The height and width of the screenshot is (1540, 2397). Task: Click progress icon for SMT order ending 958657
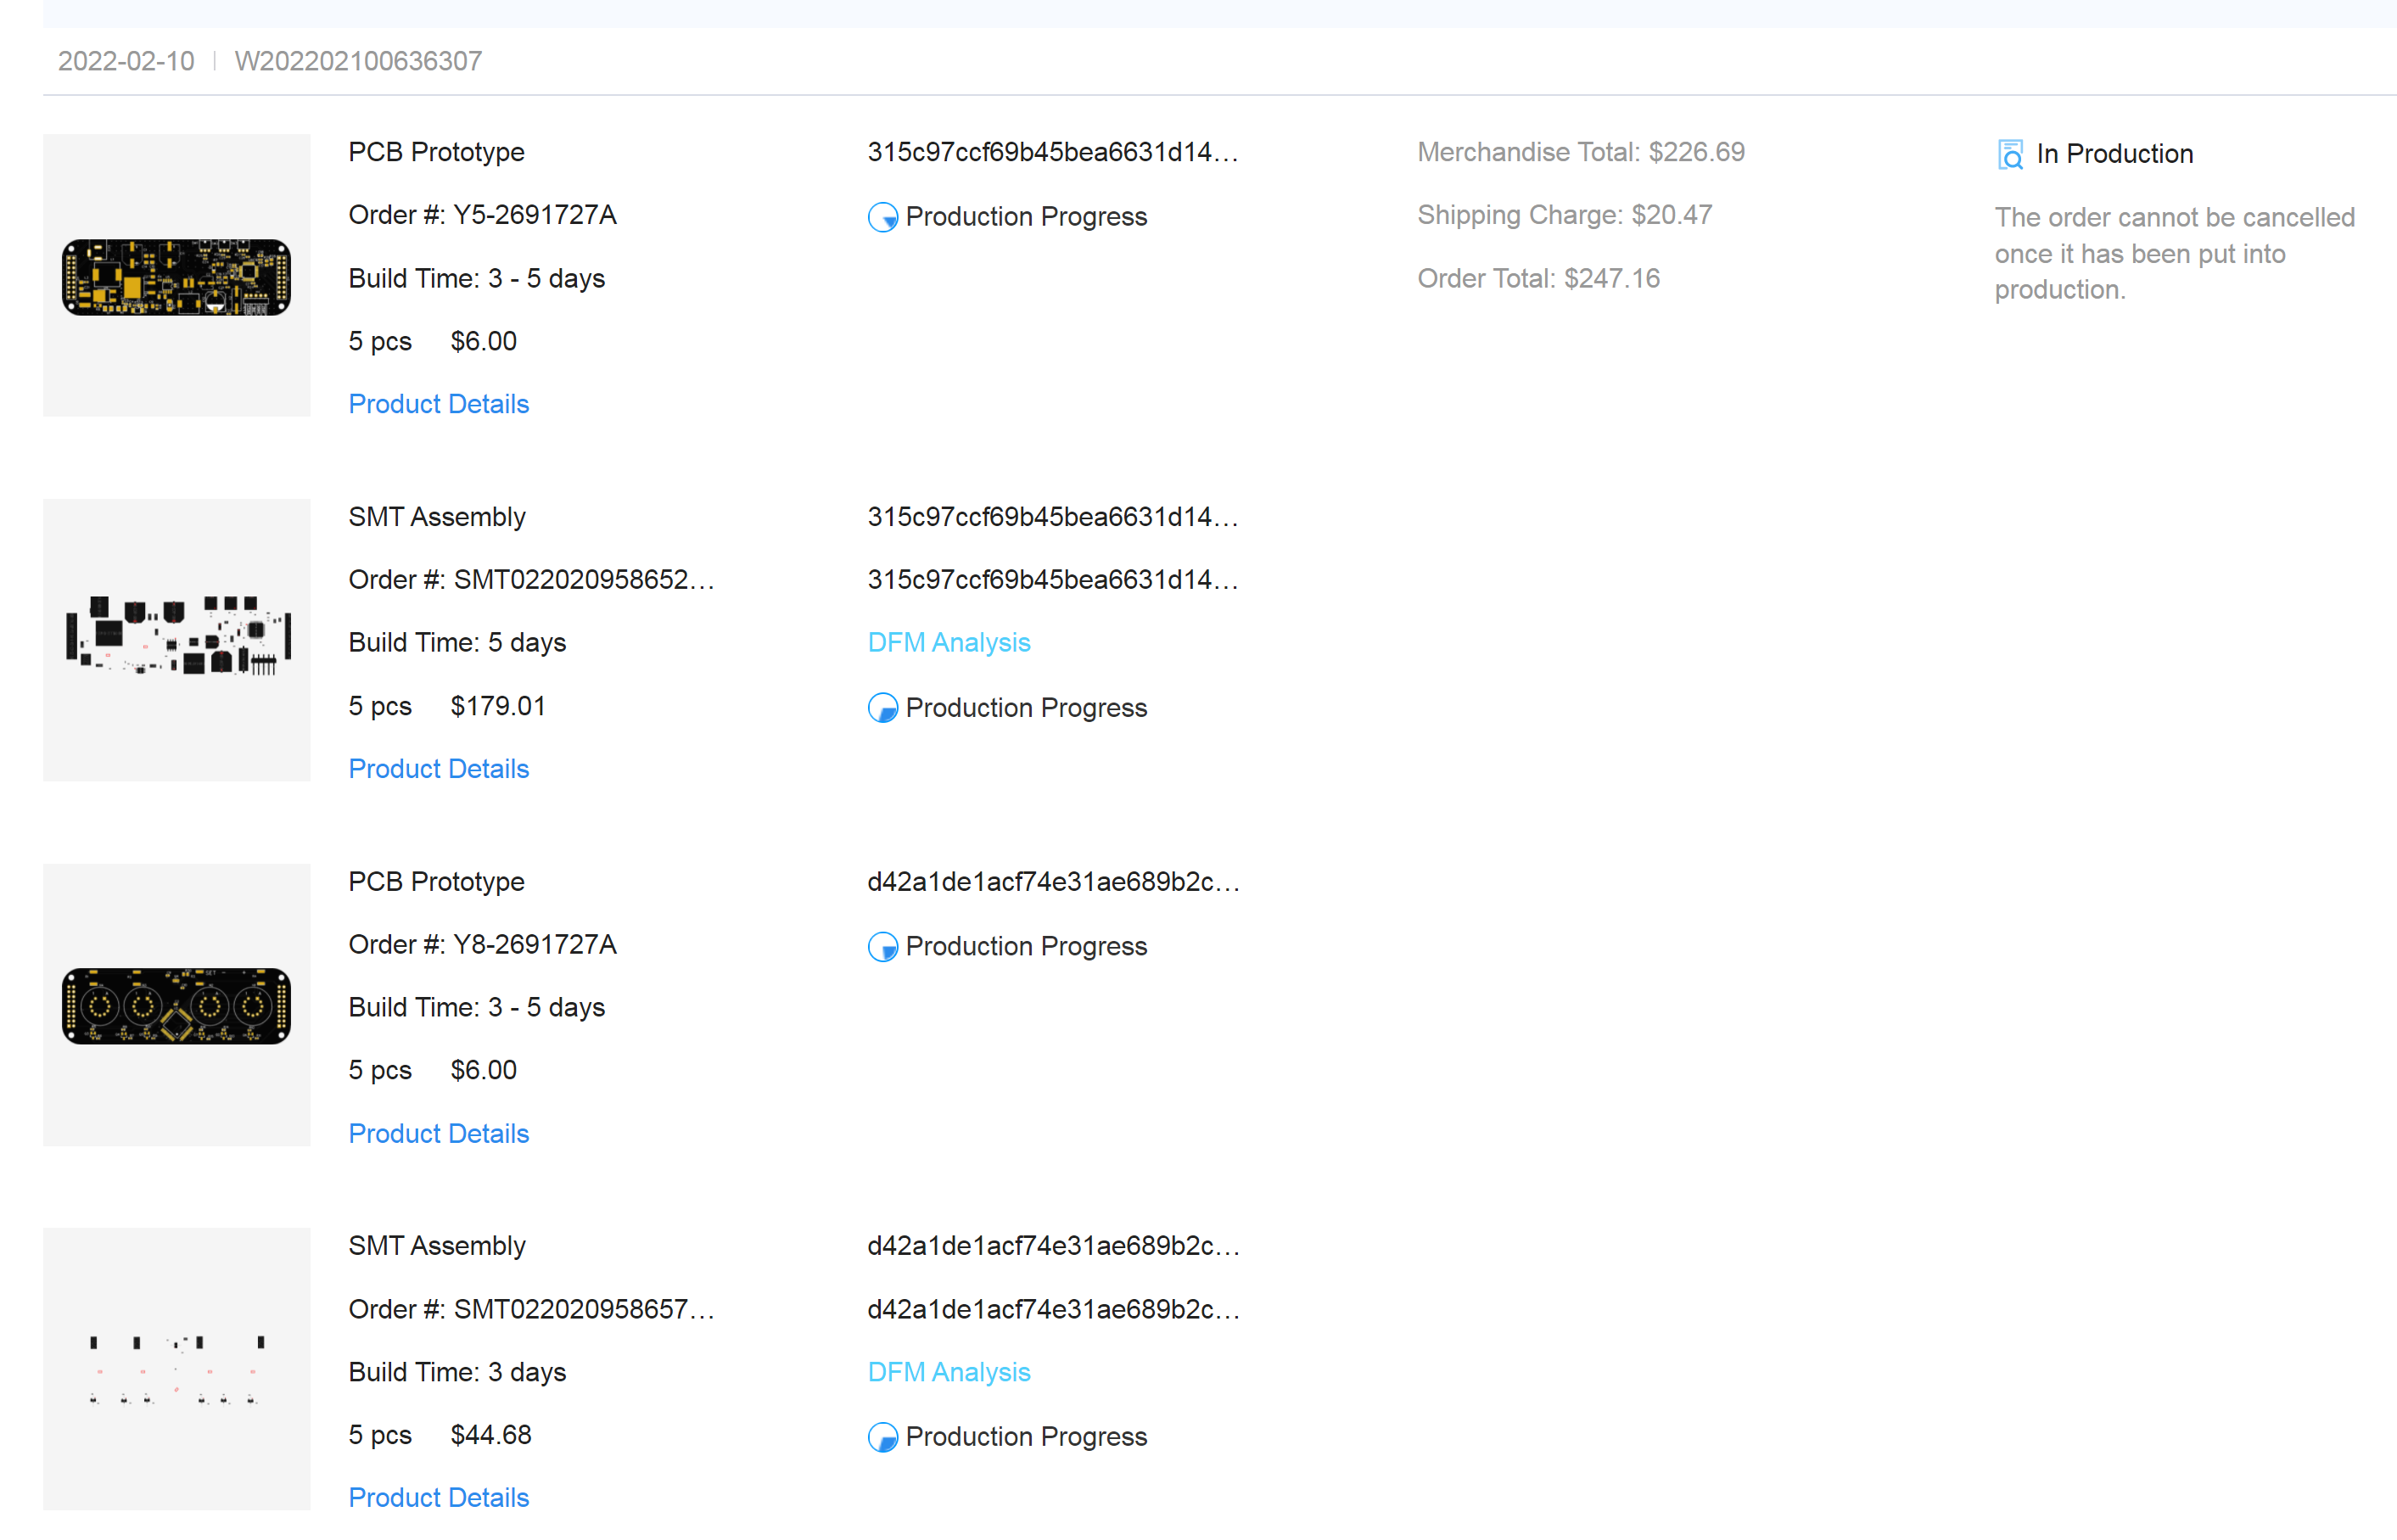click(882, 1437)
